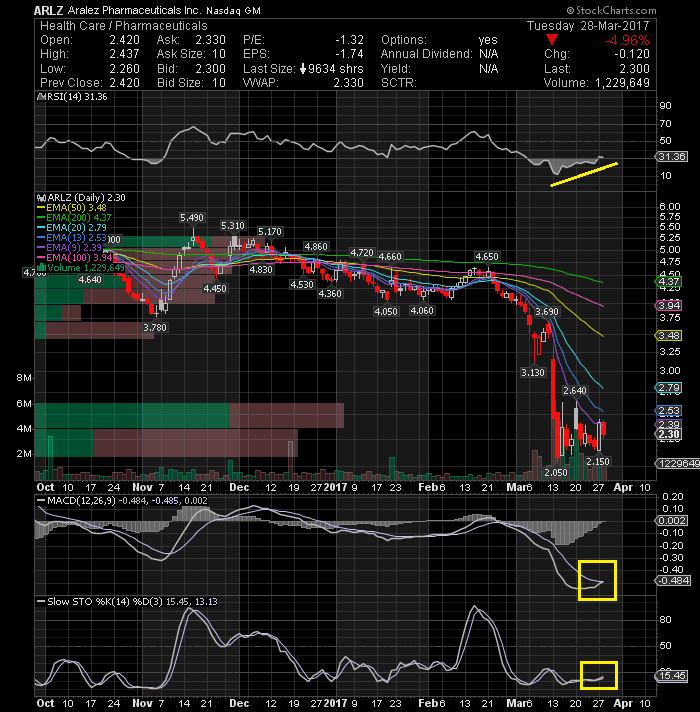Image resolution: width=700 pixels, height=712 pixels.
Task: Click the Chg value -0.120
Action: pyautogui.click(x=632, y=54)
